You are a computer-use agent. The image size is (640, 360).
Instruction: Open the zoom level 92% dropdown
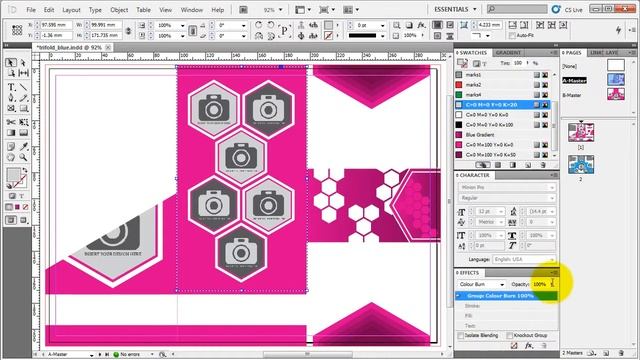pyautogui.click(x=280, y=10)
